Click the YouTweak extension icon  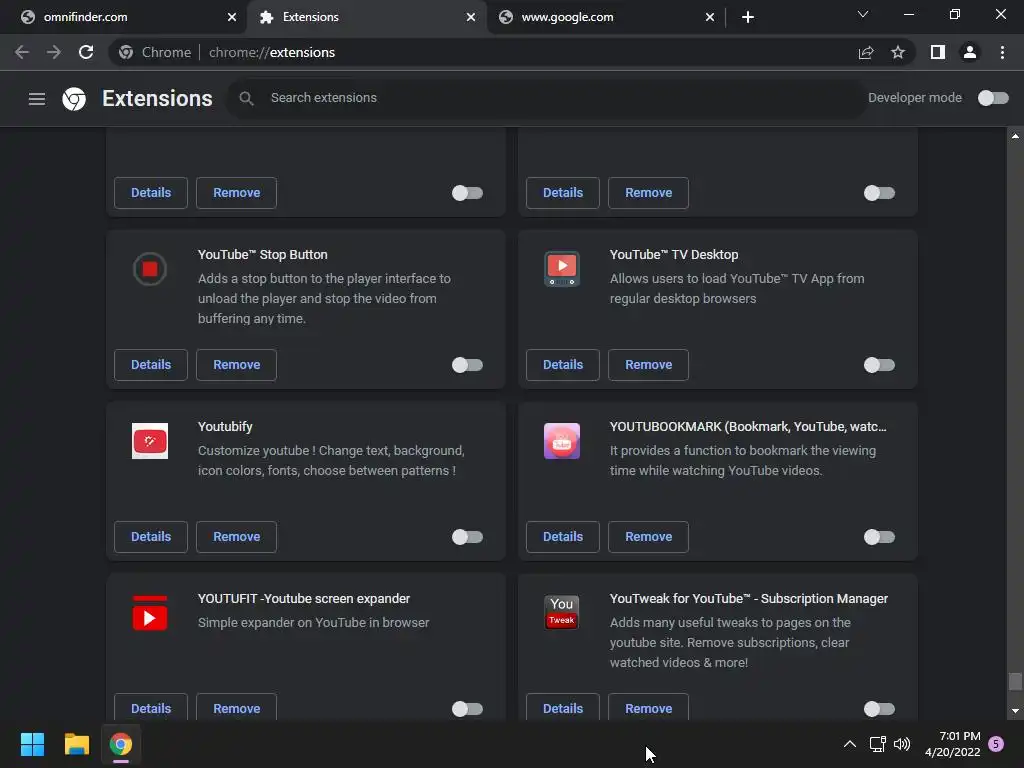click(x=562, y=613)
